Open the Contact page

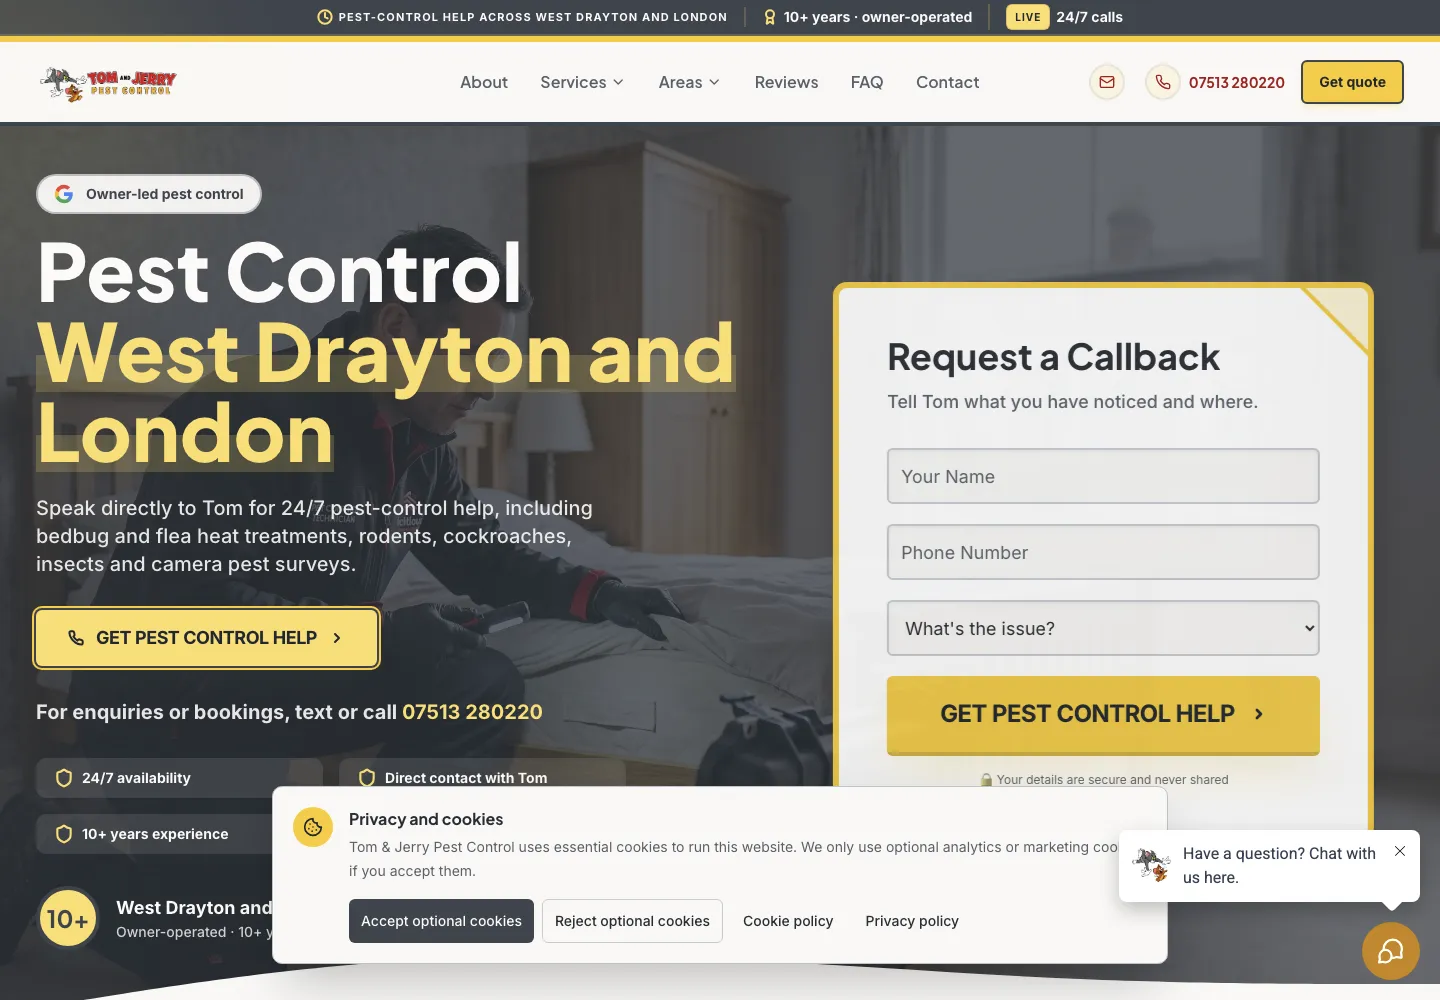[947, 82]
